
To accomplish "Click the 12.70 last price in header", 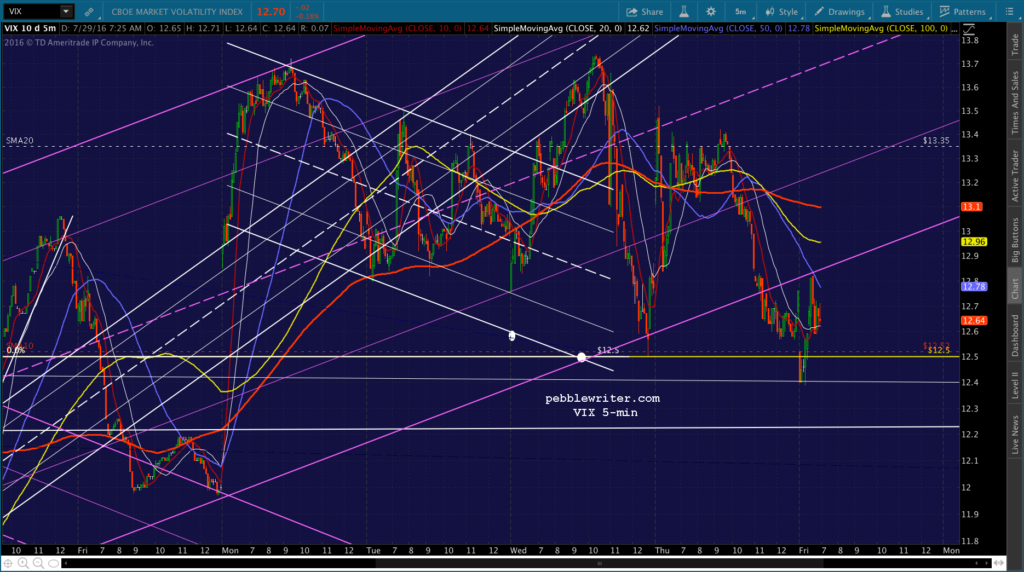I will [x=270, y=12].
